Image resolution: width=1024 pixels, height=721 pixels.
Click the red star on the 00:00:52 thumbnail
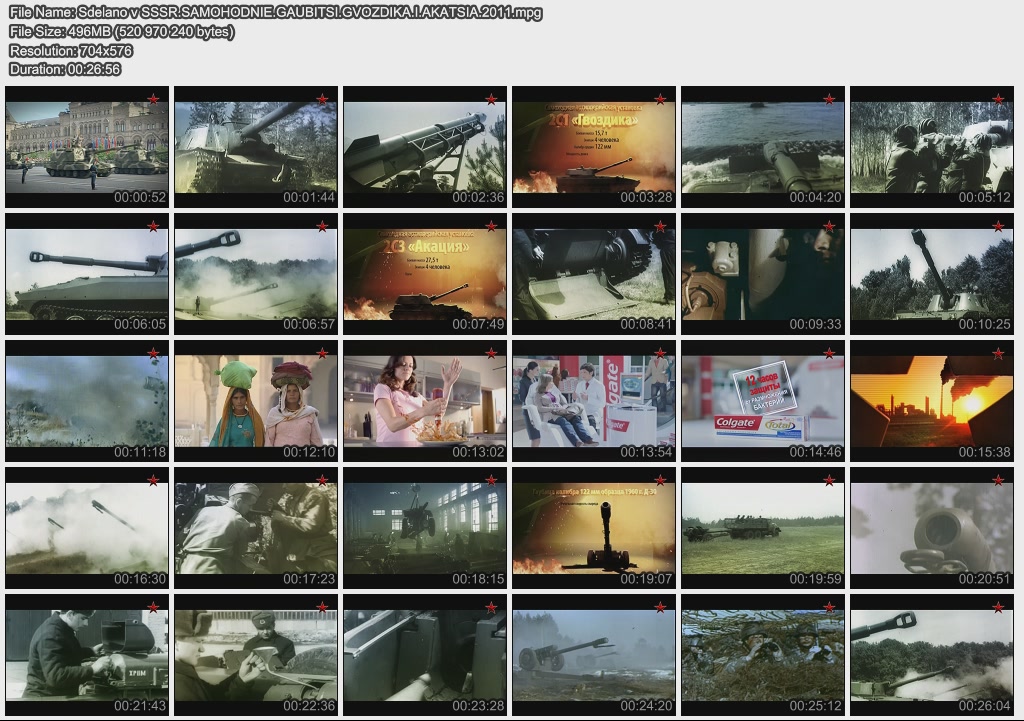153,99
